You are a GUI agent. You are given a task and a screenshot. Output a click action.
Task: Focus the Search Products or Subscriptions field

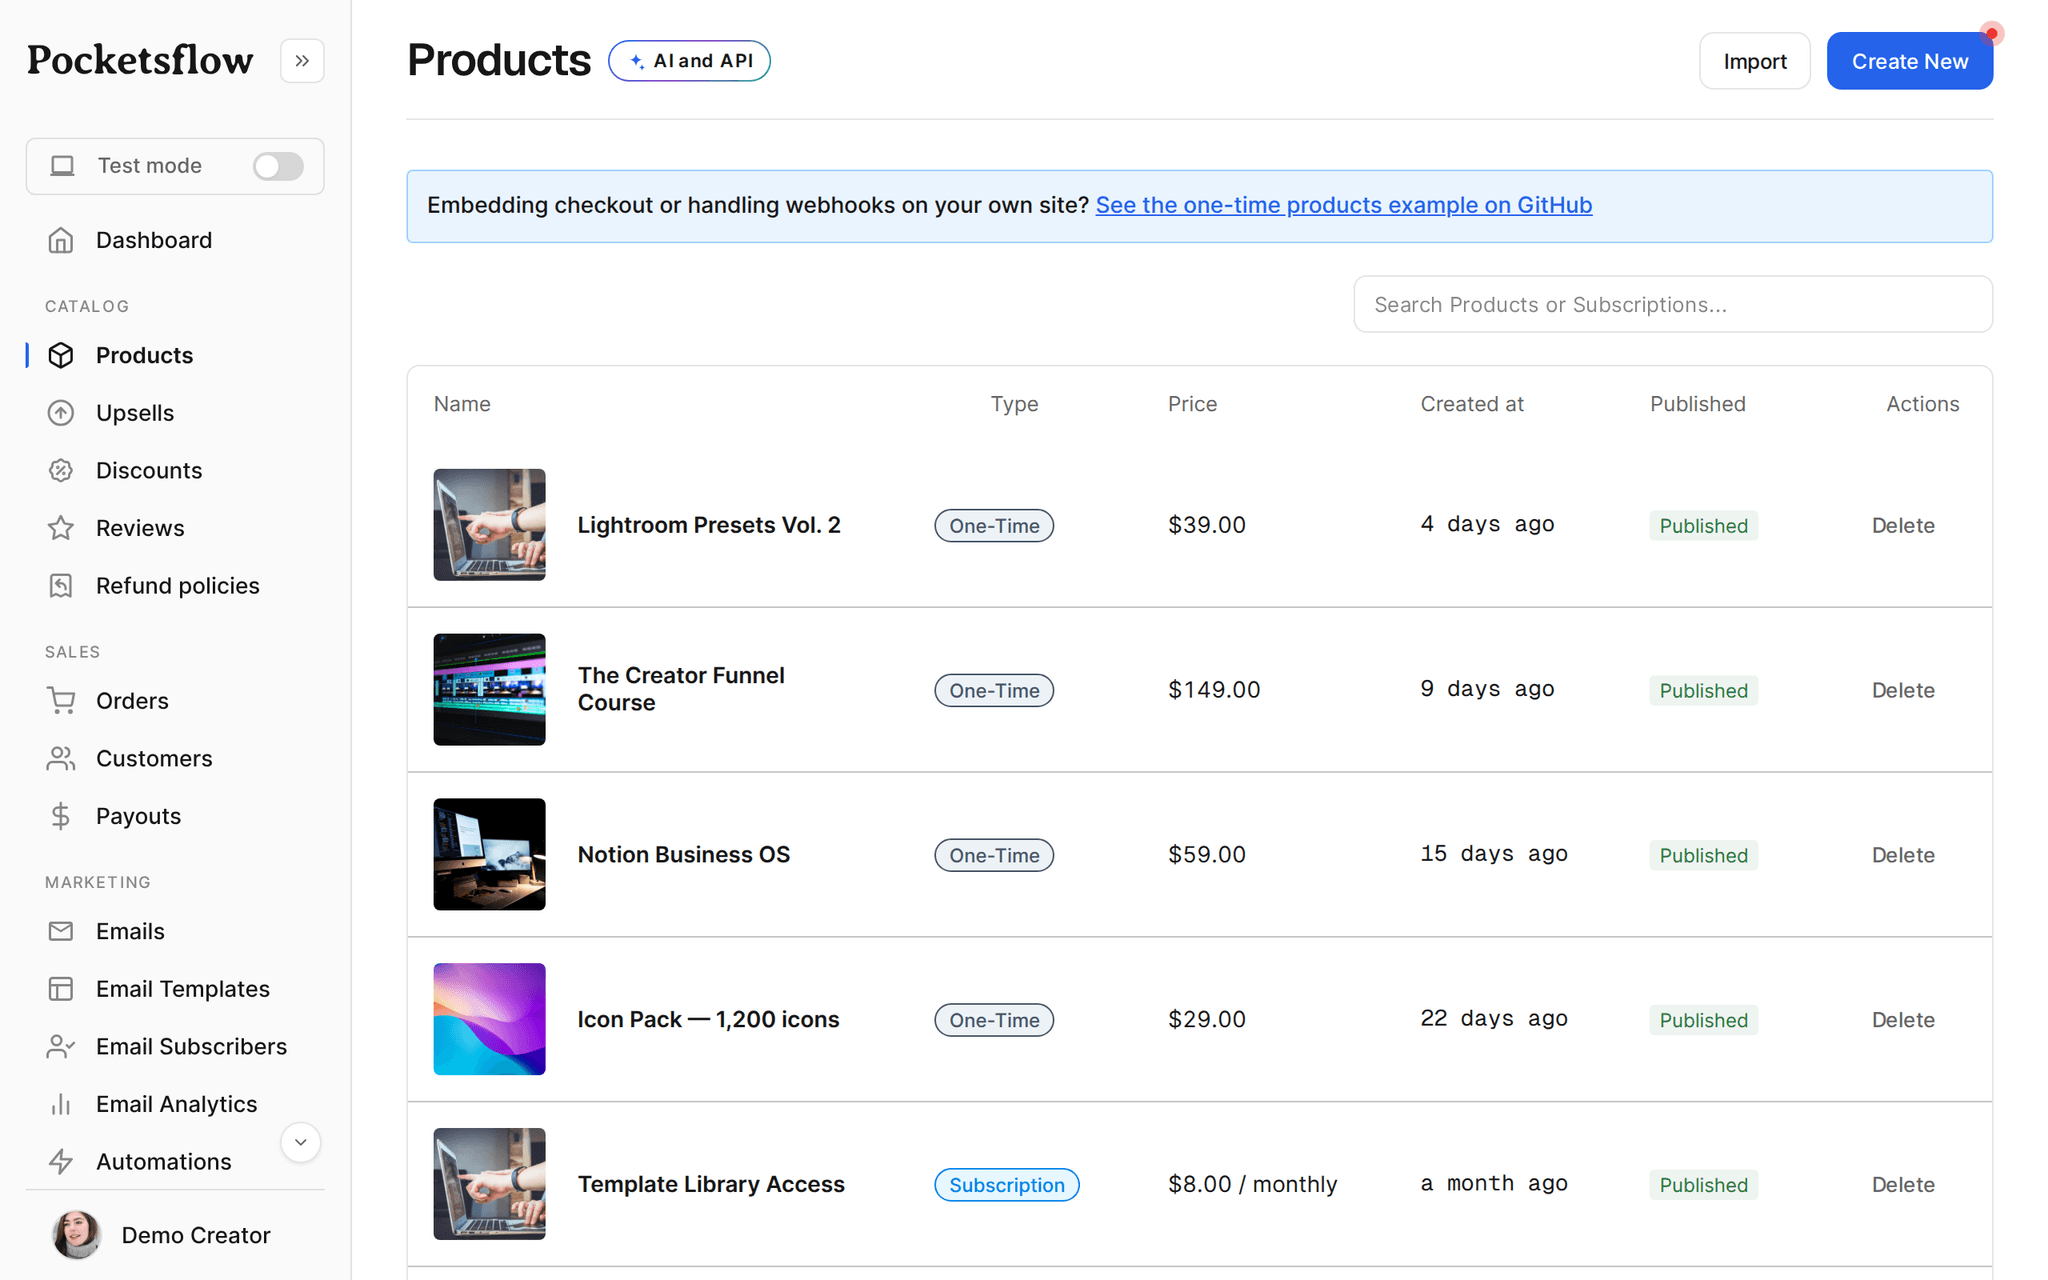[x=1672, y=304]
